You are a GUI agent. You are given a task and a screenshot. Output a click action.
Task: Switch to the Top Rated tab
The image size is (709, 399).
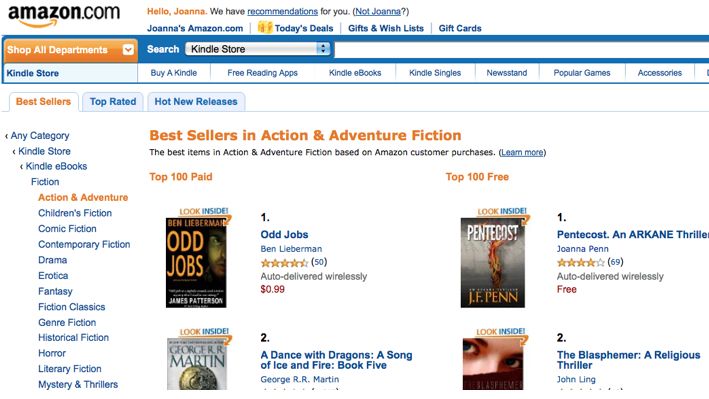113,102
